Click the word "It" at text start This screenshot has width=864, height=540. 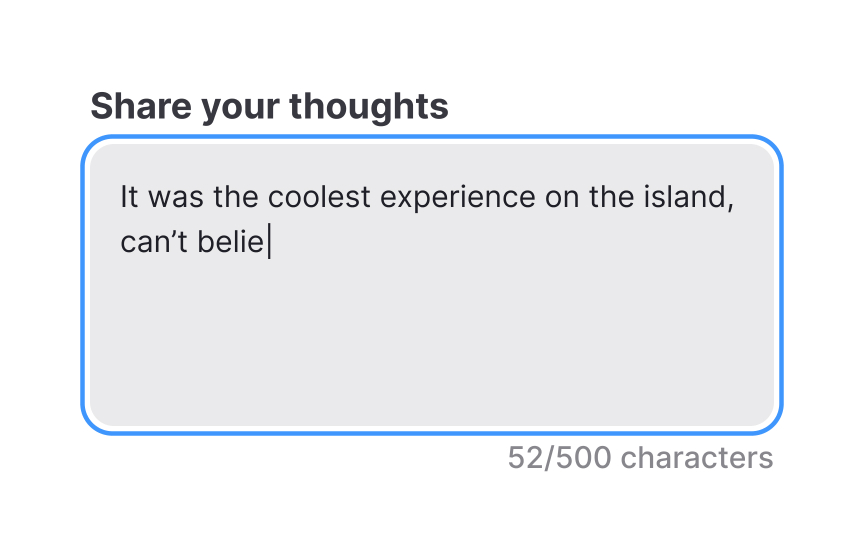pos(127,197)
